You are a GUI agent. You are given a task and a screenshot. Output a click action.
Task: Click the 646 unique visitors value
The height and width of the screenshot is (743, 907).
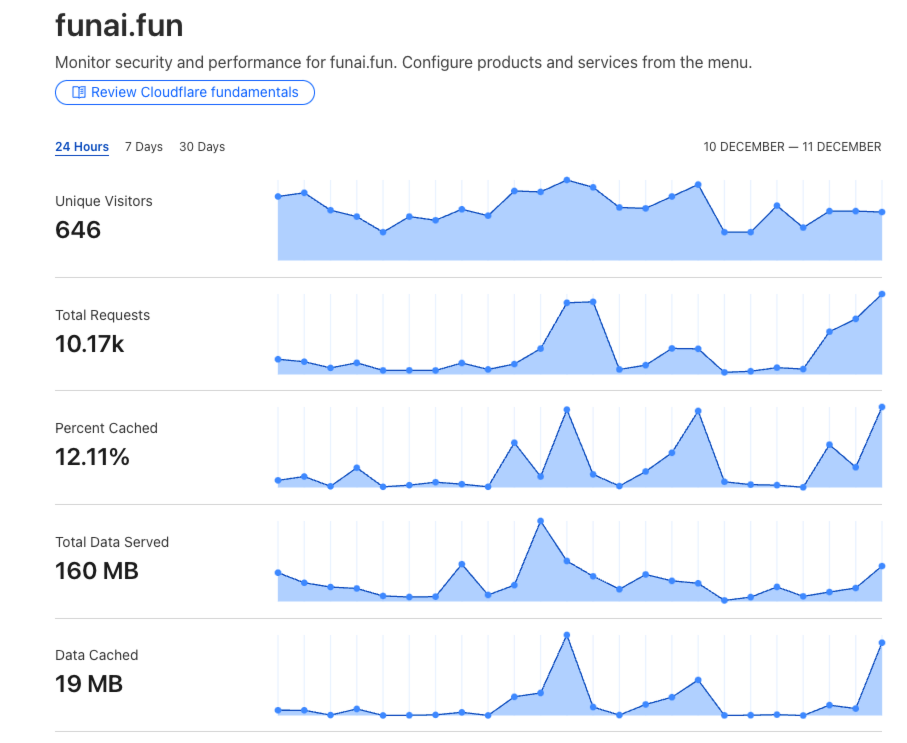78,230
